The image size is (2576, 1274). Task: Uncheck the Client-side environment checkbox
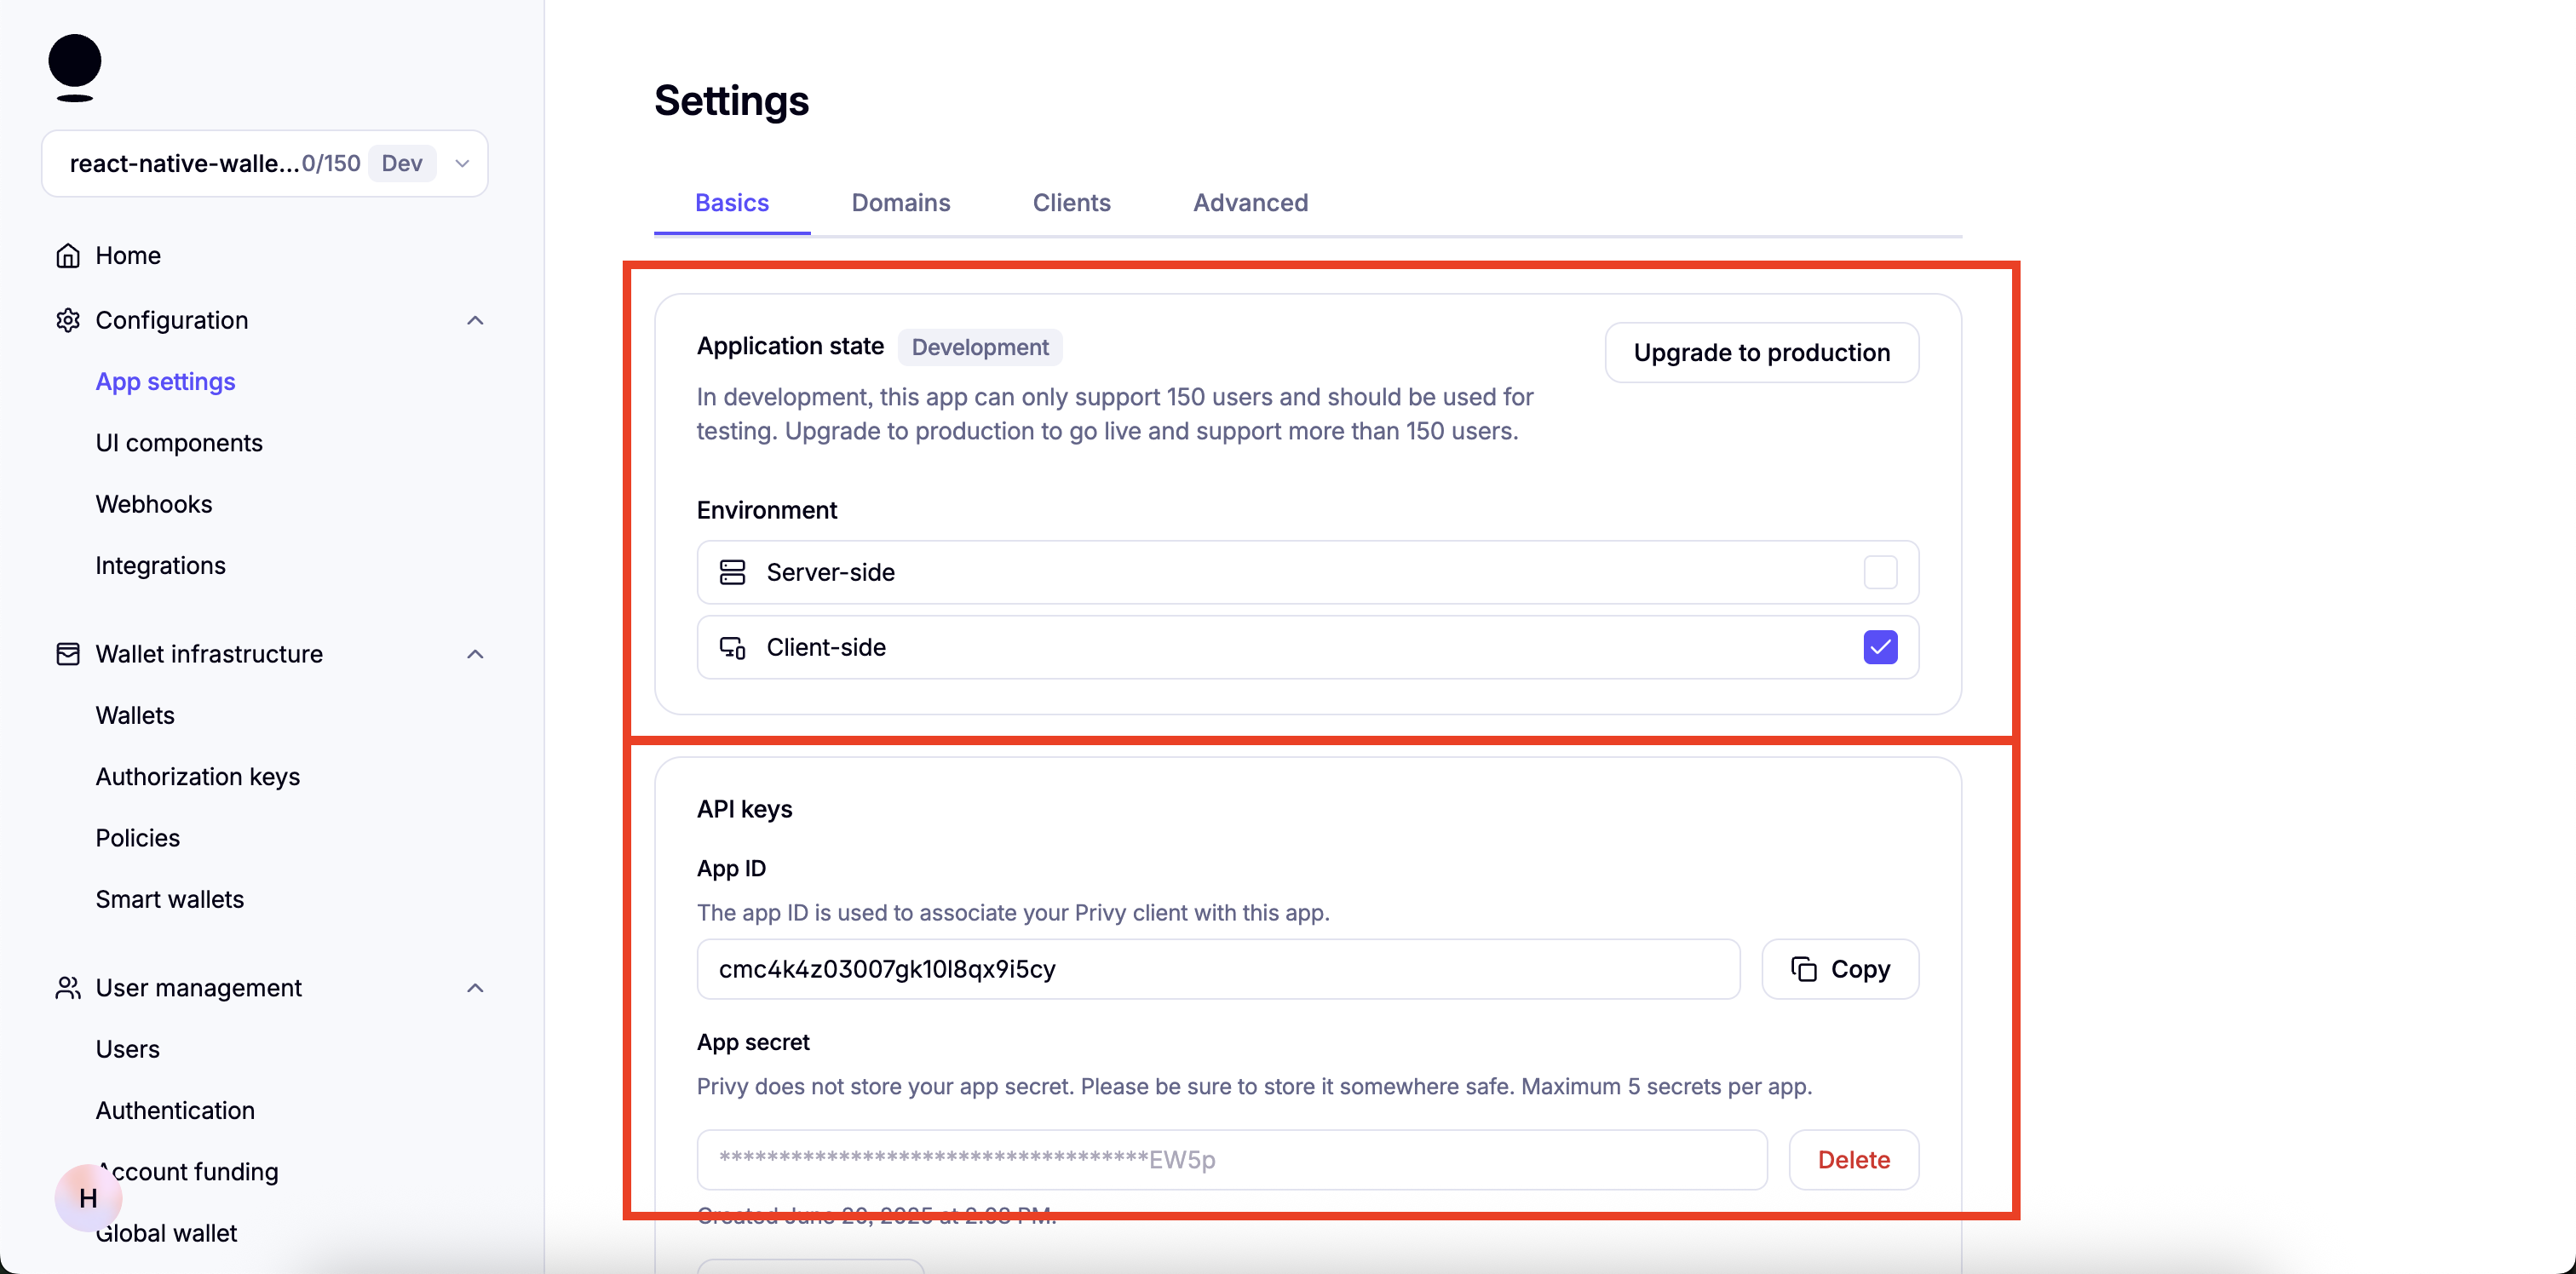[x=1880, y=647]
